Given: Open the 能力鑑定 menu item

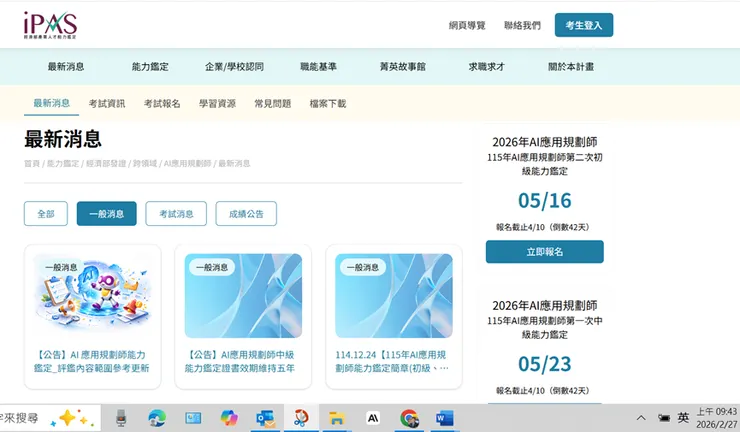Looking at the screenshot, I should pyautogui.click(x=150, y=67).
